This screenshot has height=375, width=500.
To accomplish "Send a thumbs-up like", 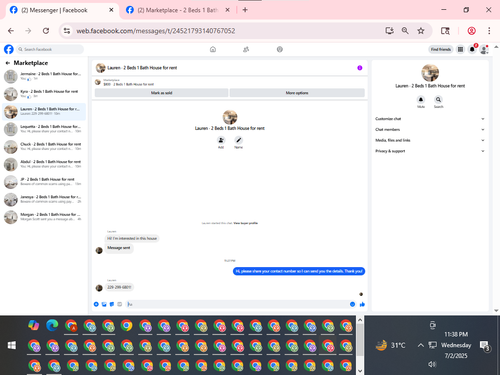I will [362, 304].
